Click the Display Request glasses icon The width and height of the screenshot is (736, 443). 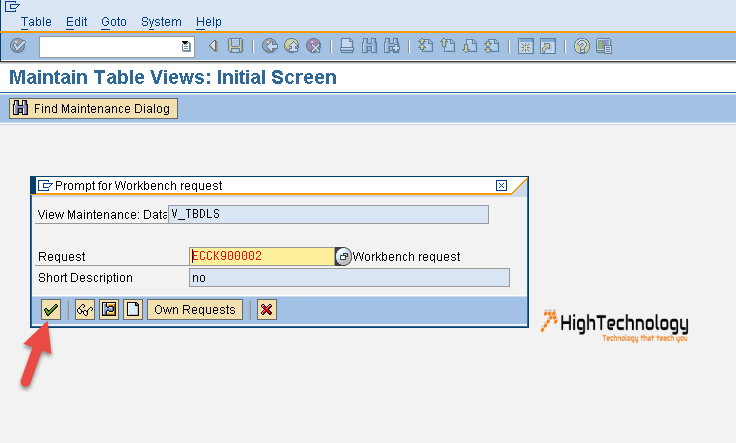pyautogui.click(x=85, y=309)
